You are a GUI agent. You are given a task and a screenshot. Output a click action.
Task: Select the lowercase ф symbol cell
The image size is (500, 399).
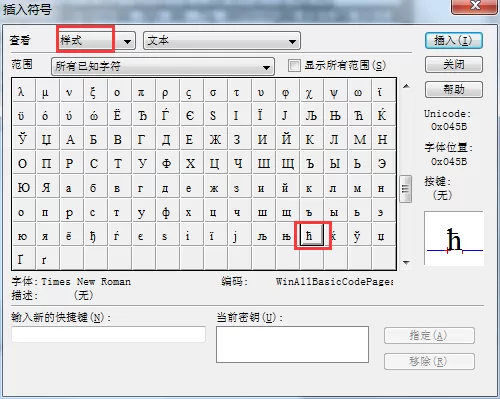[x=167, y=211]
